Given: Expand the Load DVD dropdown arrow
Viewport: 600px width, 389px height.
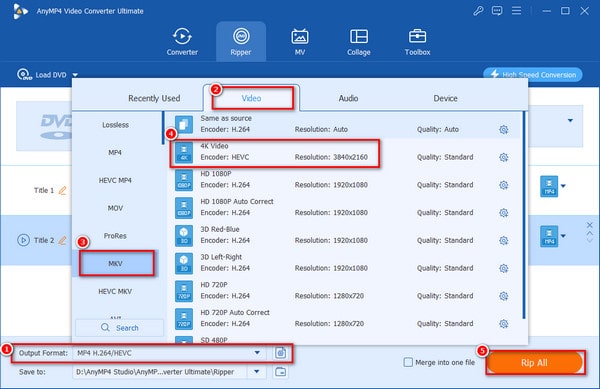Looking at the screenshot, I should tap(75, 75).
